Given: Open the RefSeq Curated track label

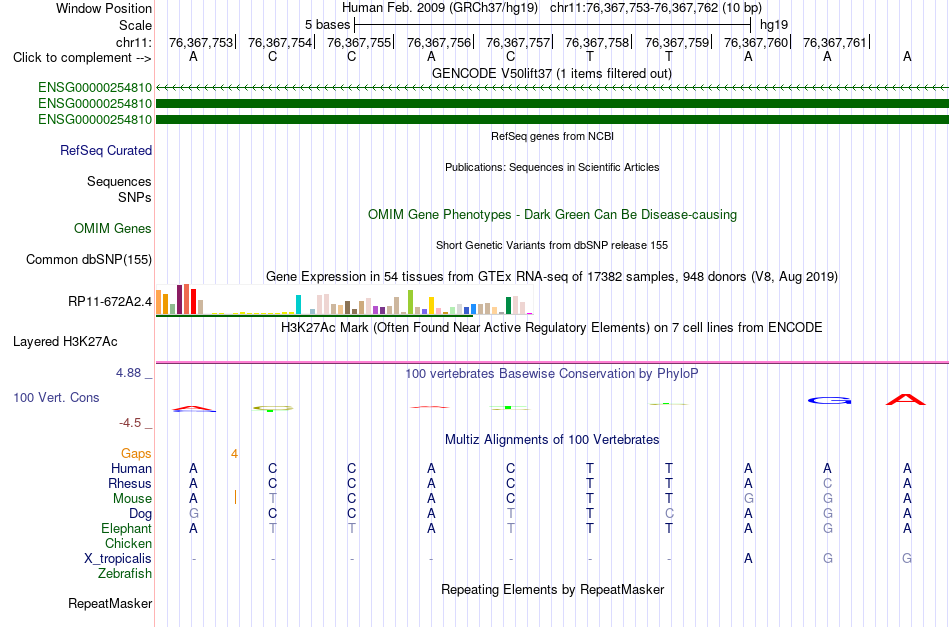Looking at the screenshot, I should [106, 150].
